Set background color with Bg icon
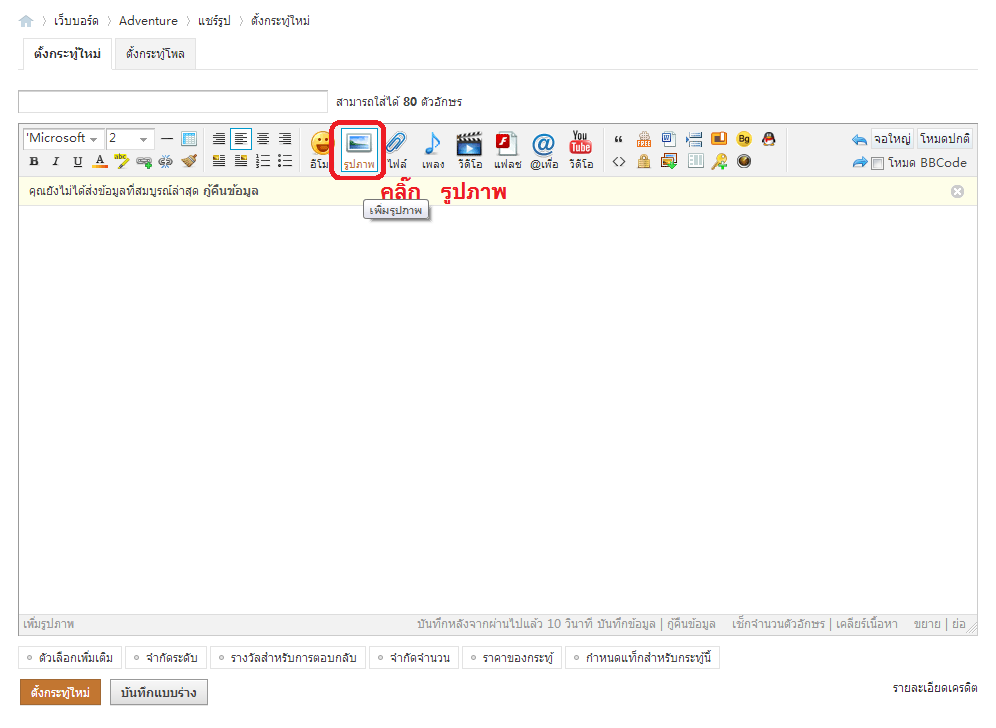The height and width of the screenshot is (728, 996). point(744,138)
